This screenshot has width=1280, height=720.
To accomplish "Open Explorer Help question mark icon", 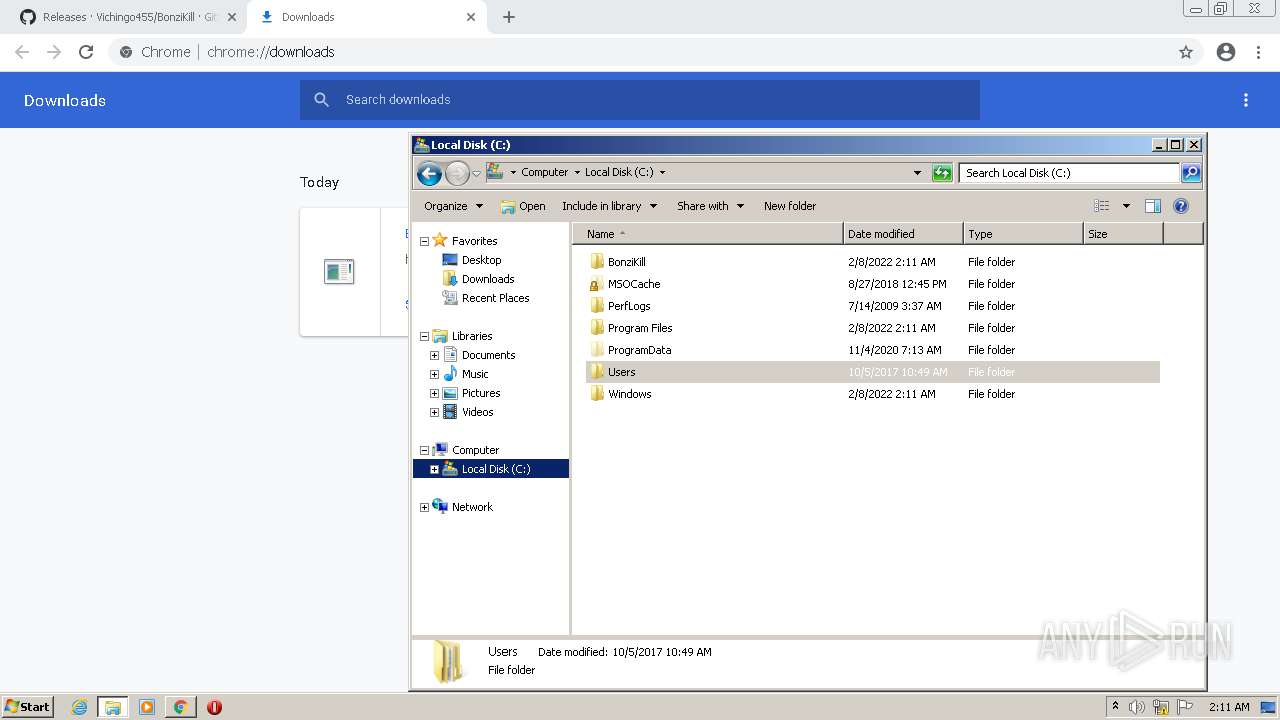I will (1181, 206).
